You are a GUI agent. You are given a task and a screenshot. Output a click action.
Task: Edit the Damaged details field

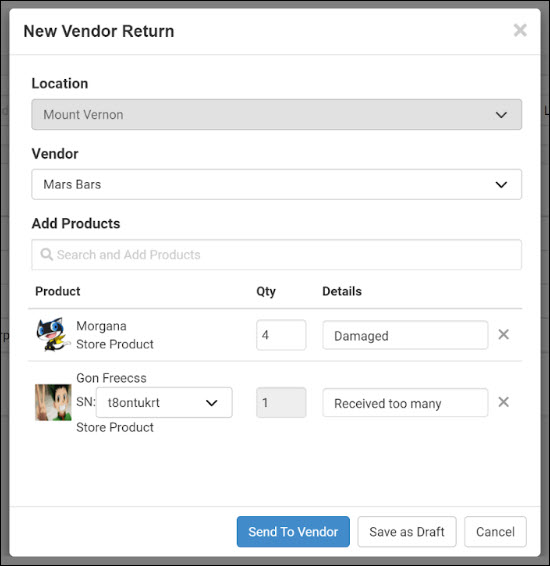click(x=405, y=335)
